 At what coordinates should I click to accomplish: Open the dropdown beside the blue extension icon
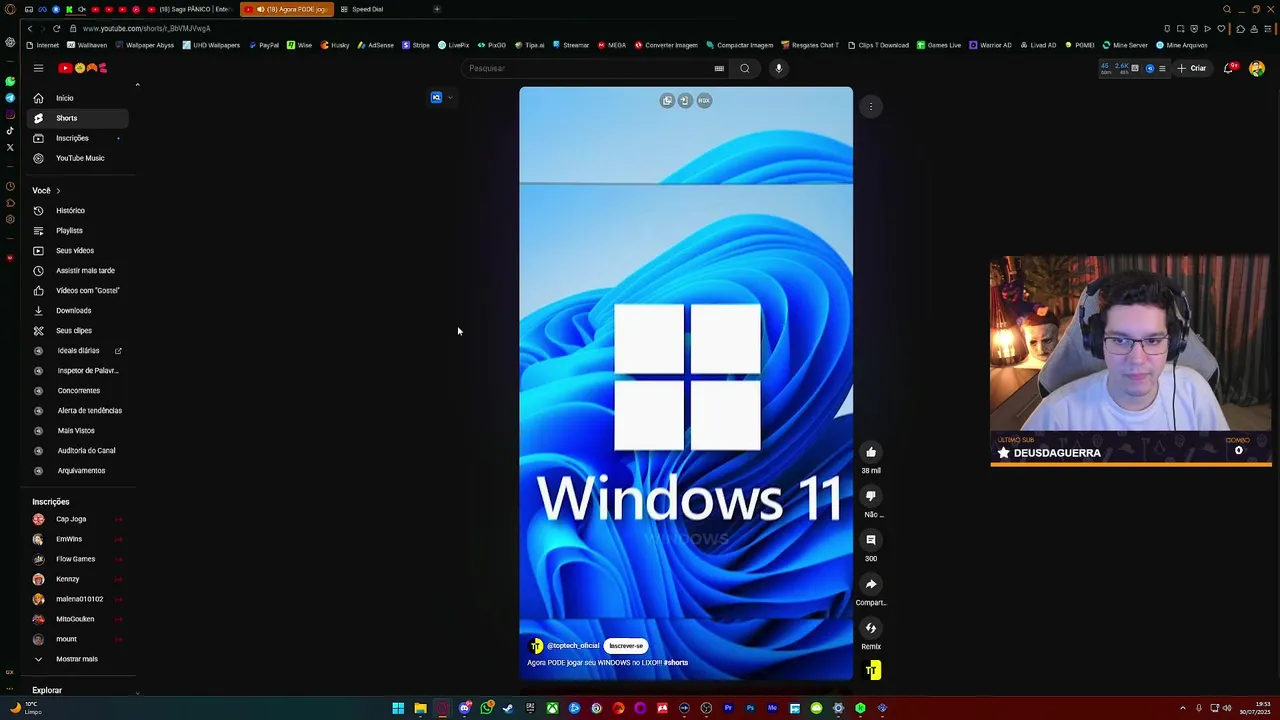(450, 98)
